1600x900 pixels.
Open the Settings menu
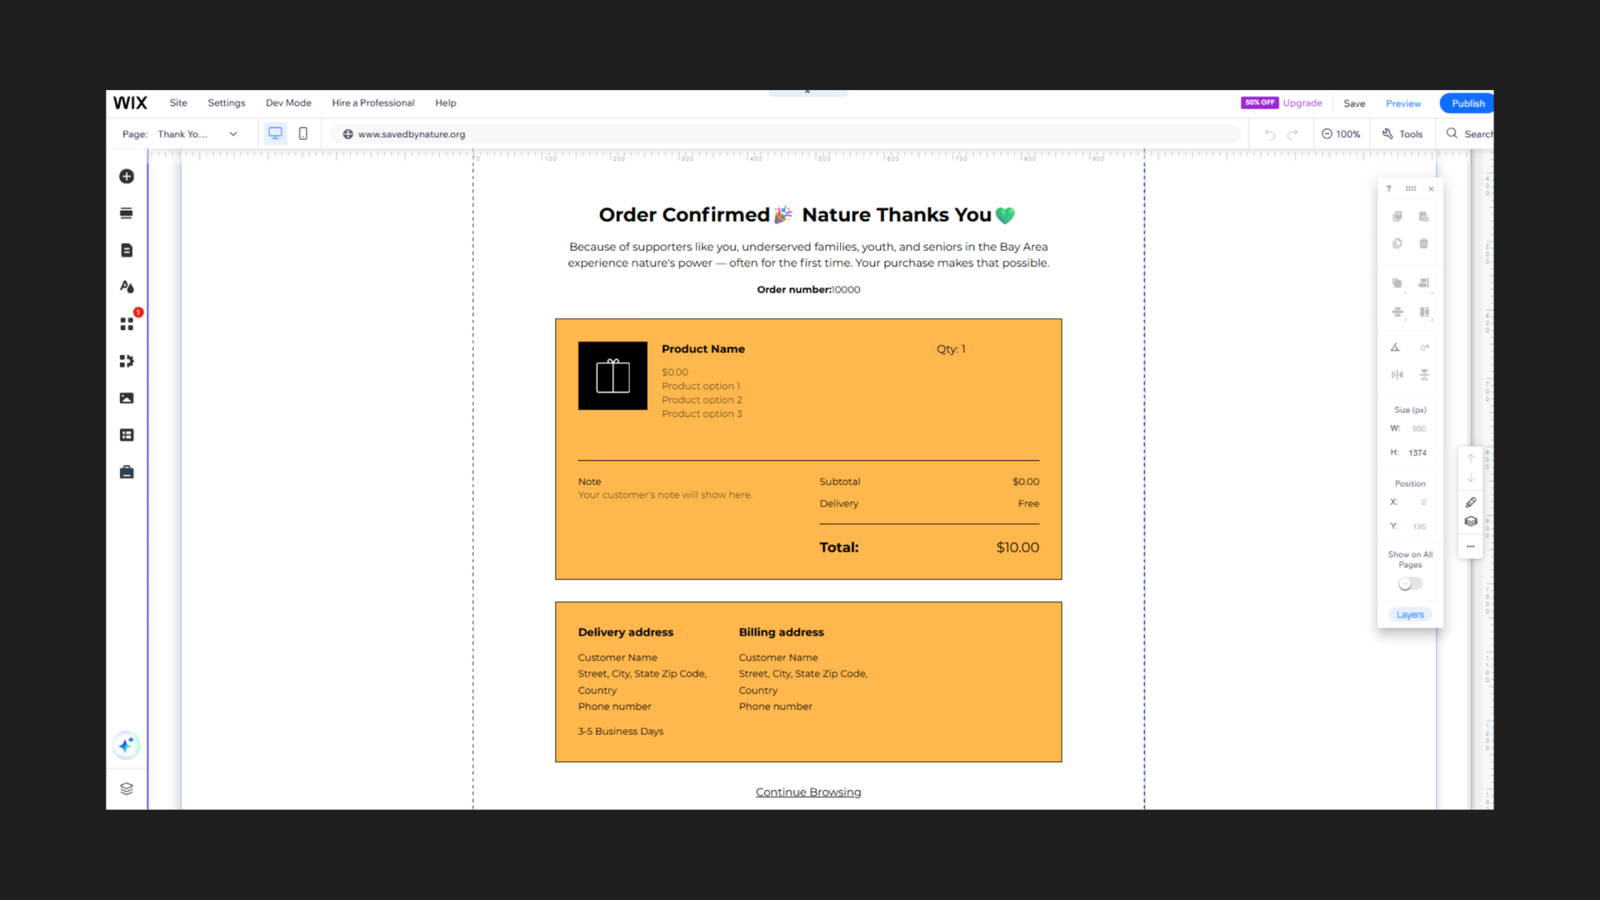click(x=226, y=102)
